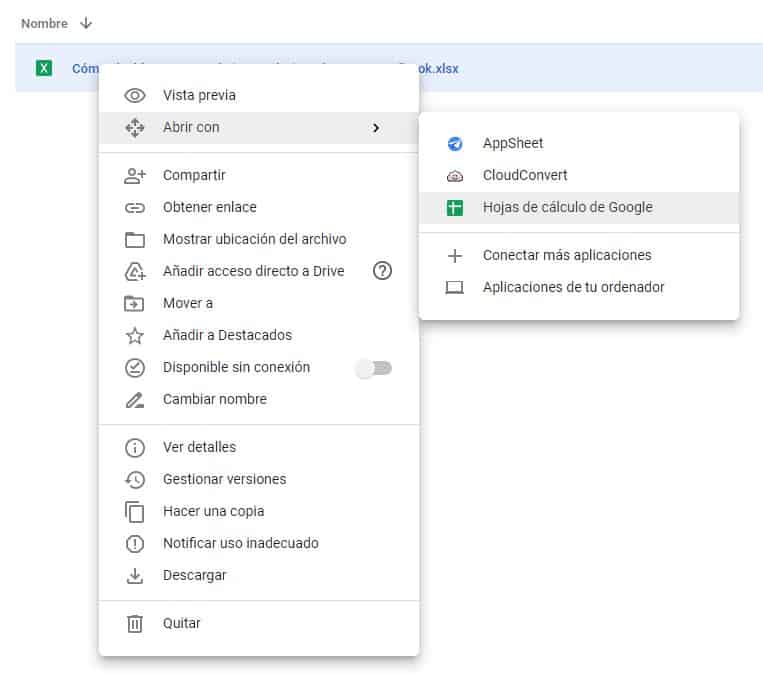Open Ver detalles entry
Viewport: 763px width, 696px height.
259,448
